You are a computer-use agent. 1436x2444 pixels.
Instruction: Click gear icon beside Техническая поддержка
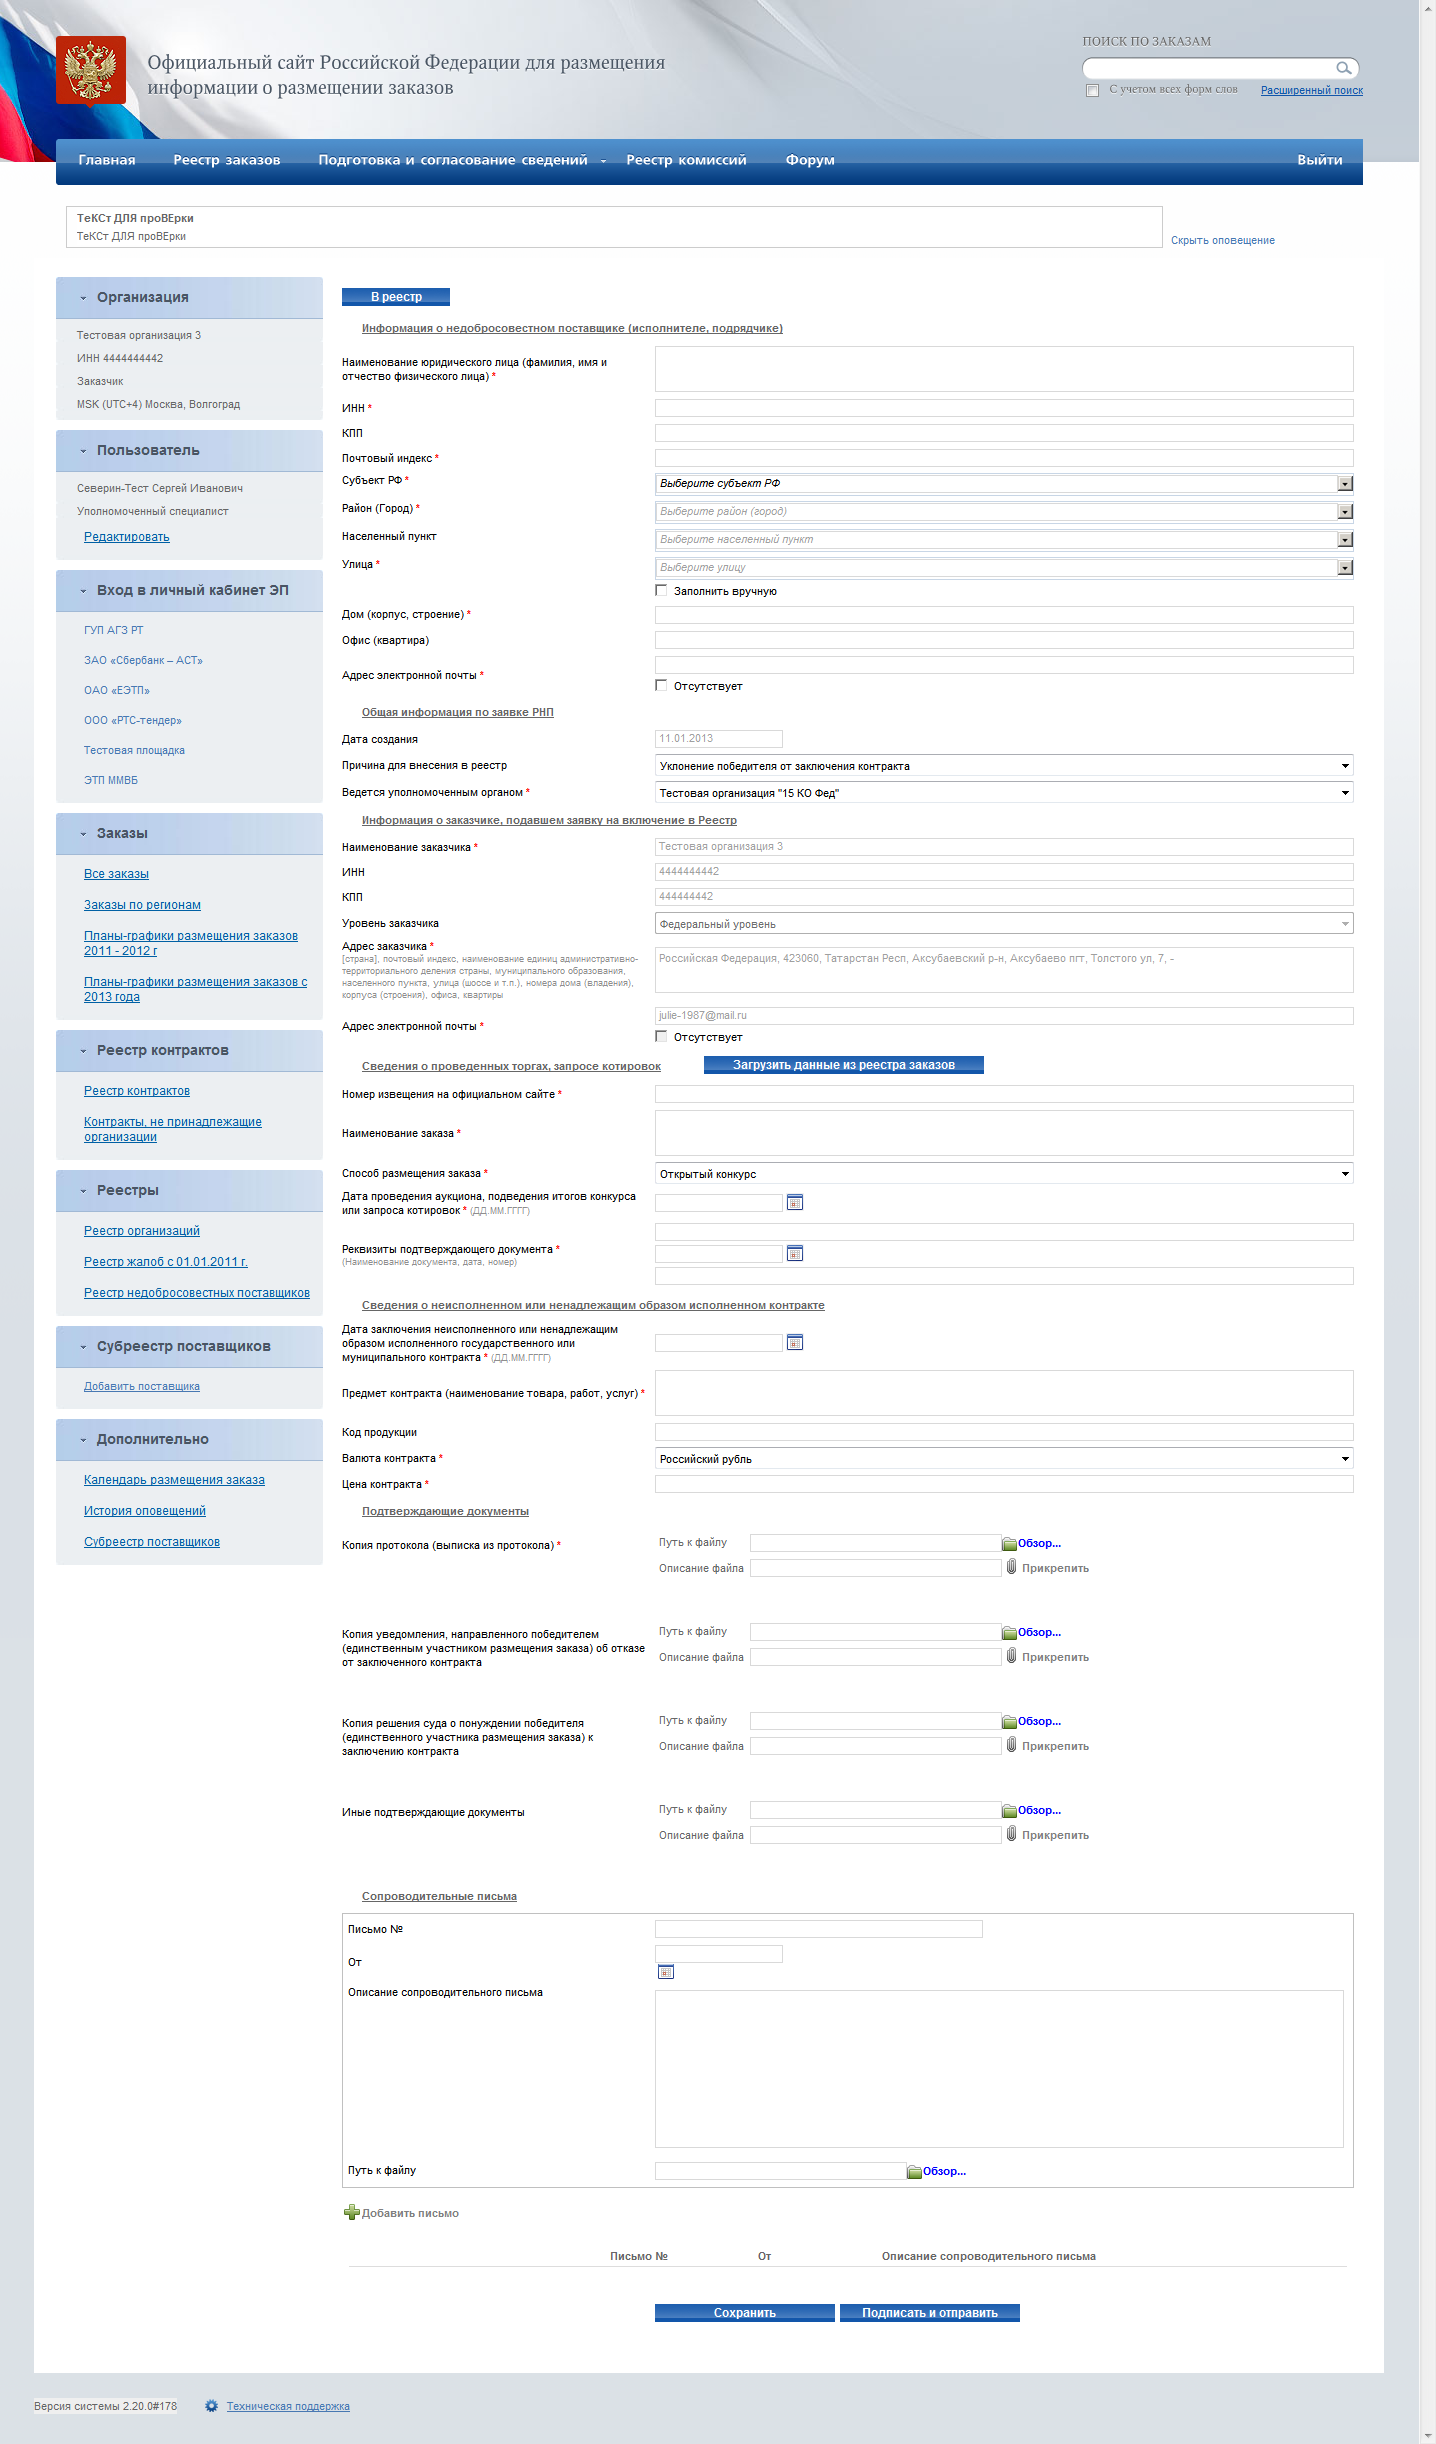pos(212,2406)
